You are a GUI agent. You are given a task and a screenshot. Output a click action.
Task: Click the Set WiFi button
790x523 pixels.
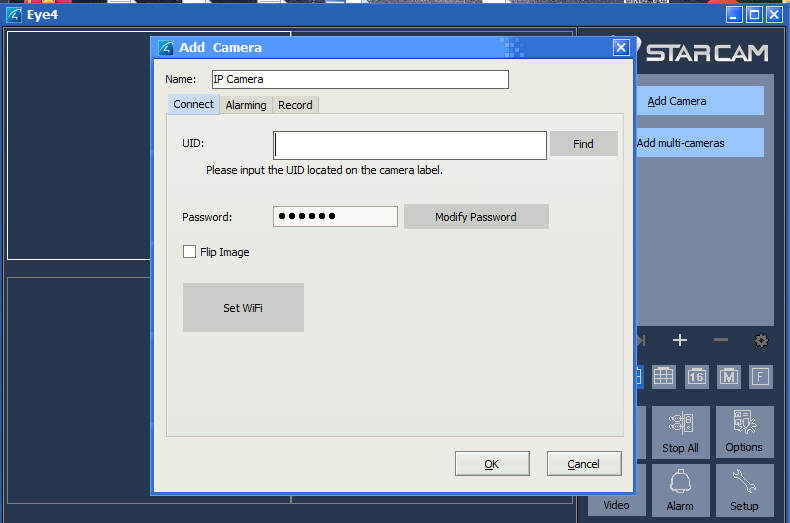(243, 307)
